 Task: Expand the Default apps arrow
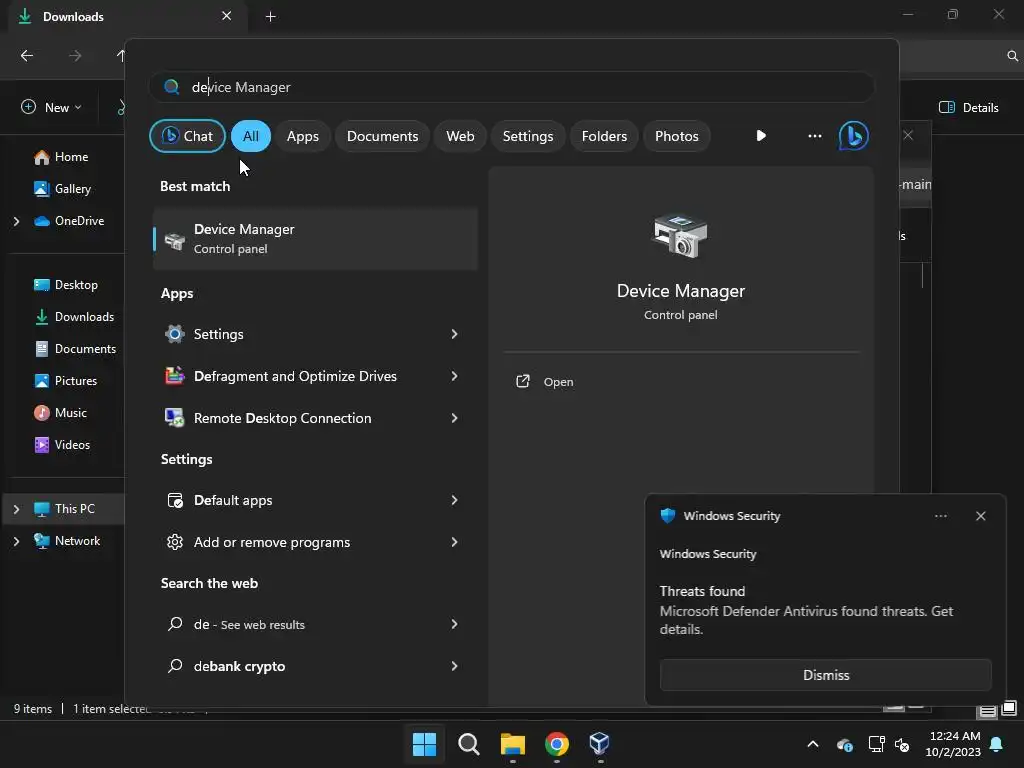(x=454, y=500)
